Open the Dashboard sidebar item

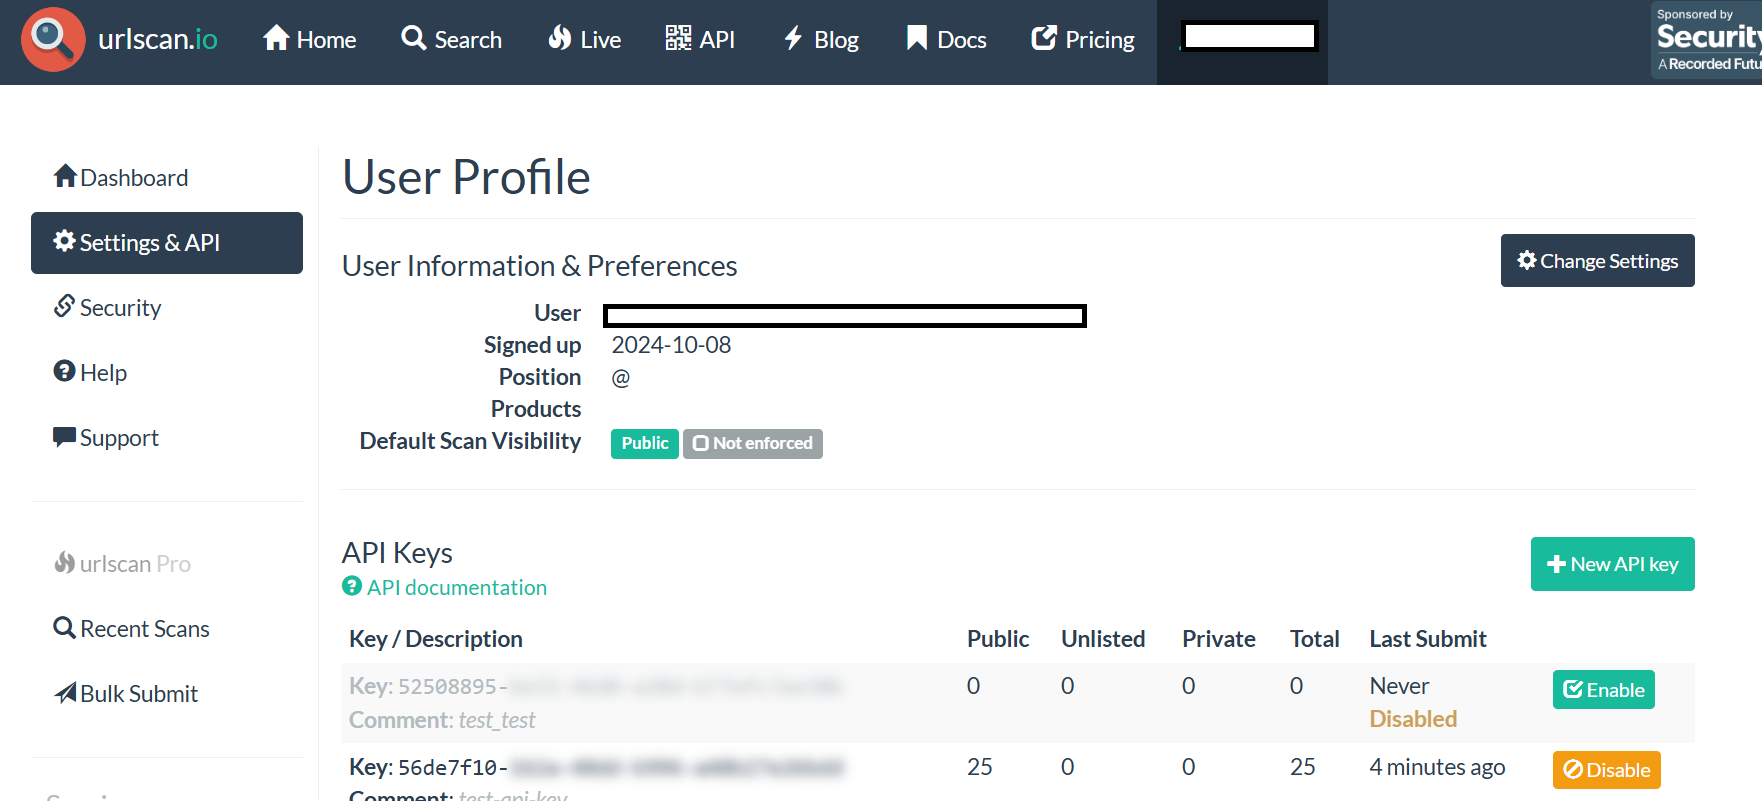(121, 178)
